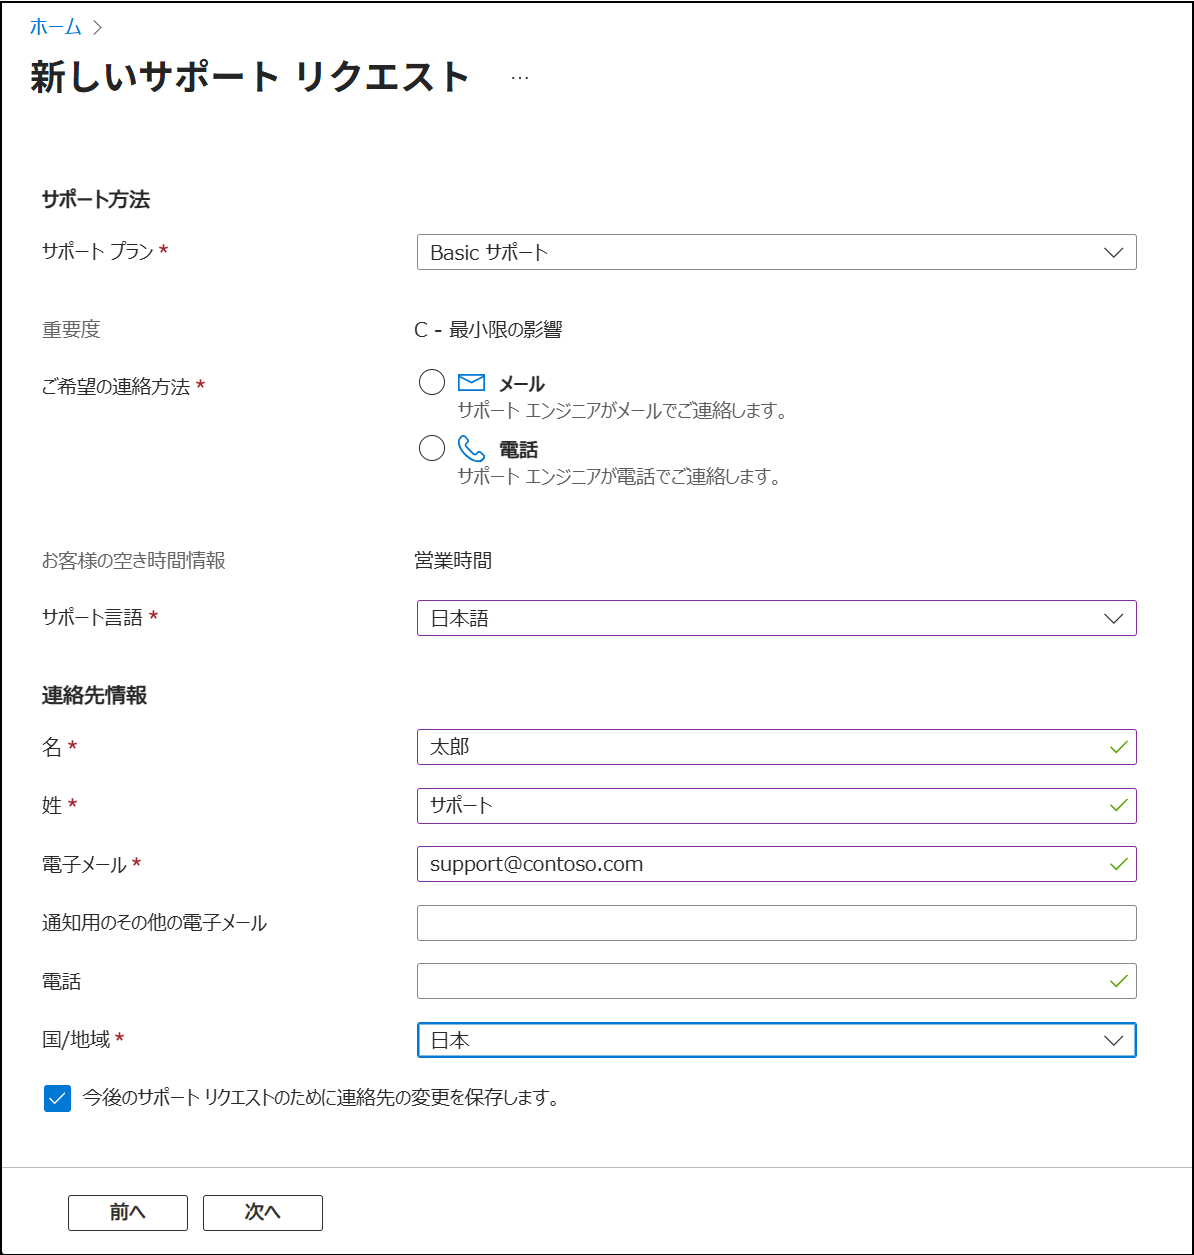Image resolution: width=1194 pixels, height=1255 pixels.
Task: Click the green checkmark in the 電子メール field
Action: tap(1118, 864)
